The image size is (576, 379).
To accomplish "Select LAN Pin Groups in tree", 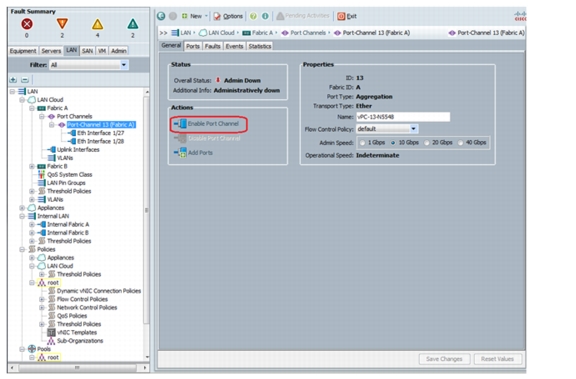I will point(66,183).
